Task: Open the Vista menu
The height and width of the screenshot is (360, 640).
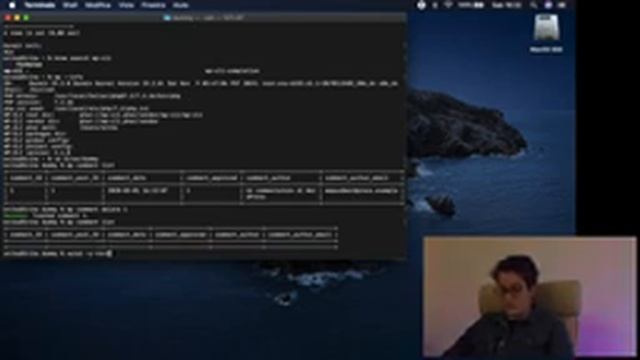Action: click(127, 5)
